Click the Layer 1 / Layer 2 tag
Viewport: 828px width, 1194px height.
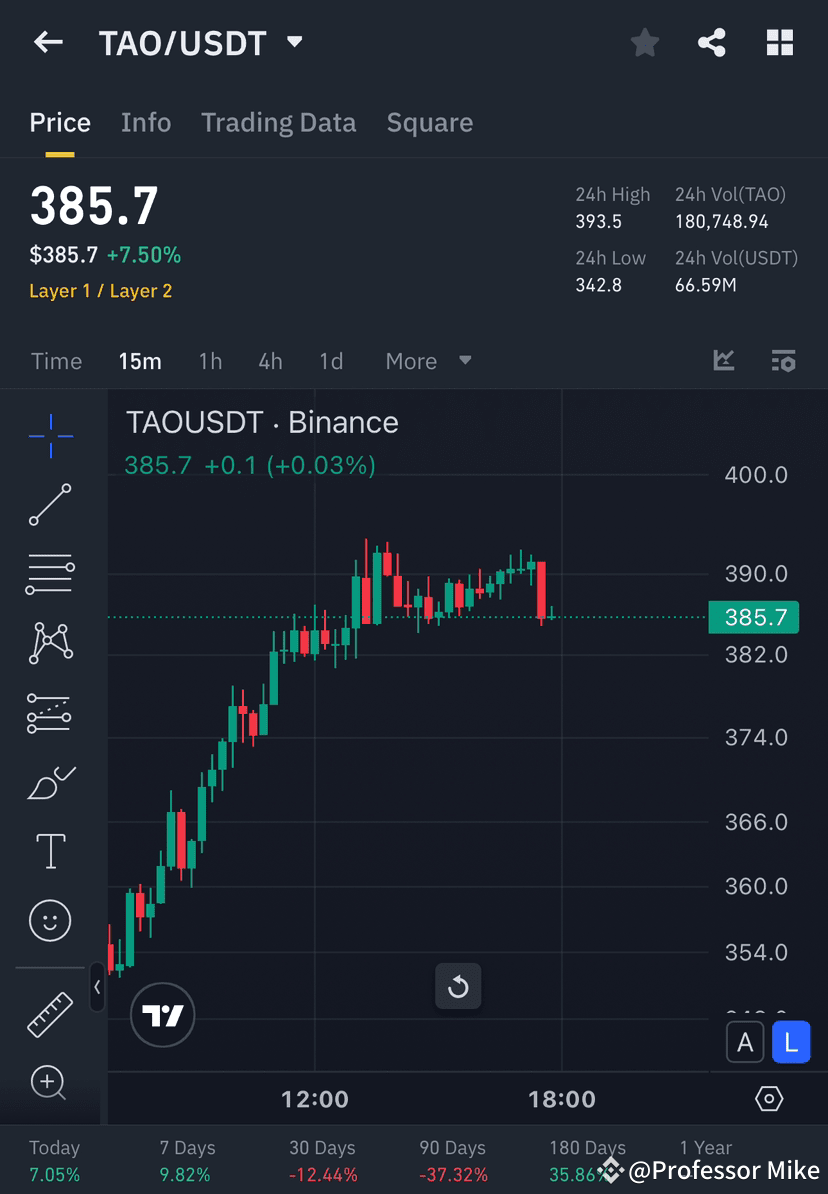click(100, 290)
